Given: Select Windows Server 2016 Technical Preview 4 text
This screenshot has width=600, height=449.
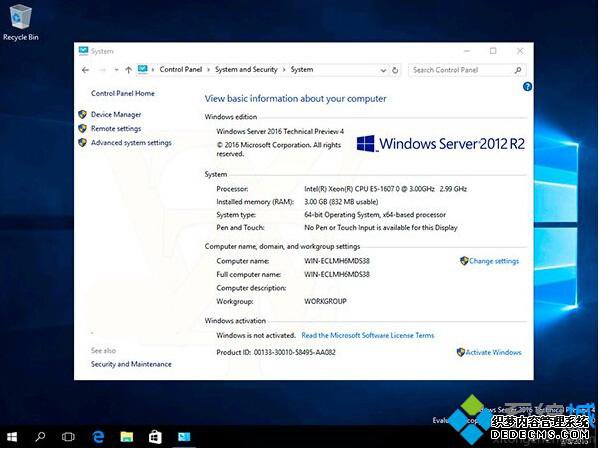Looking at the screenshot, I should coord(280,131).
